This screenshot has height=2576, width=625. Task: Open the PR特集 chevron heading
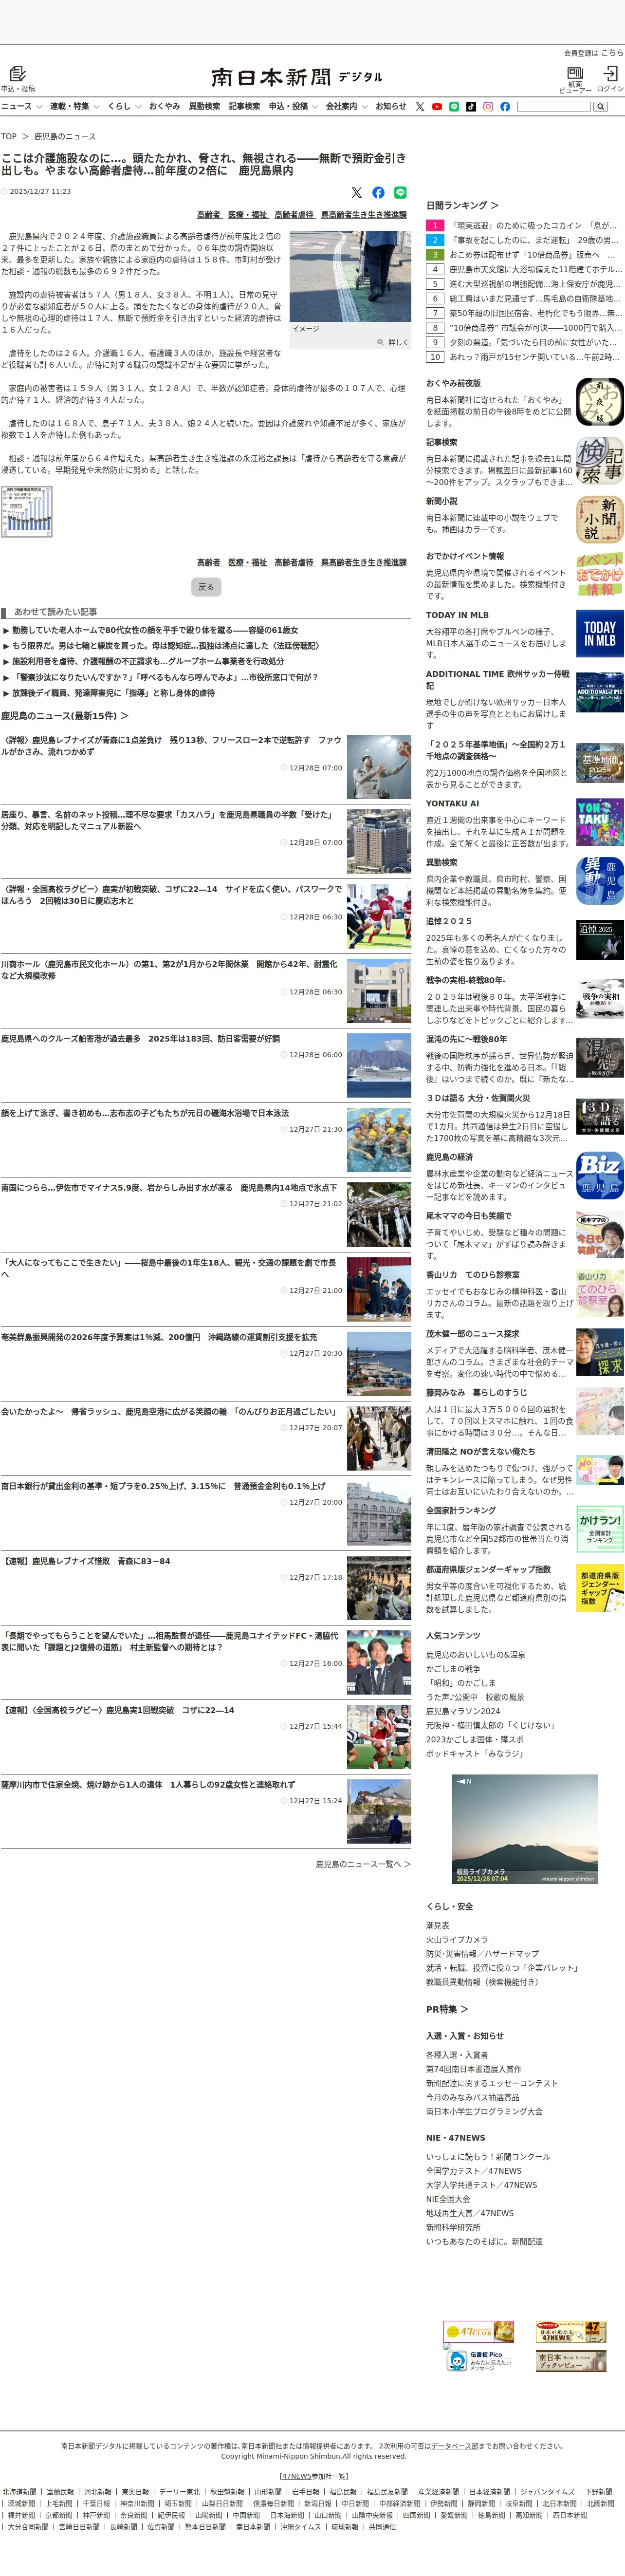[447, 2009]
